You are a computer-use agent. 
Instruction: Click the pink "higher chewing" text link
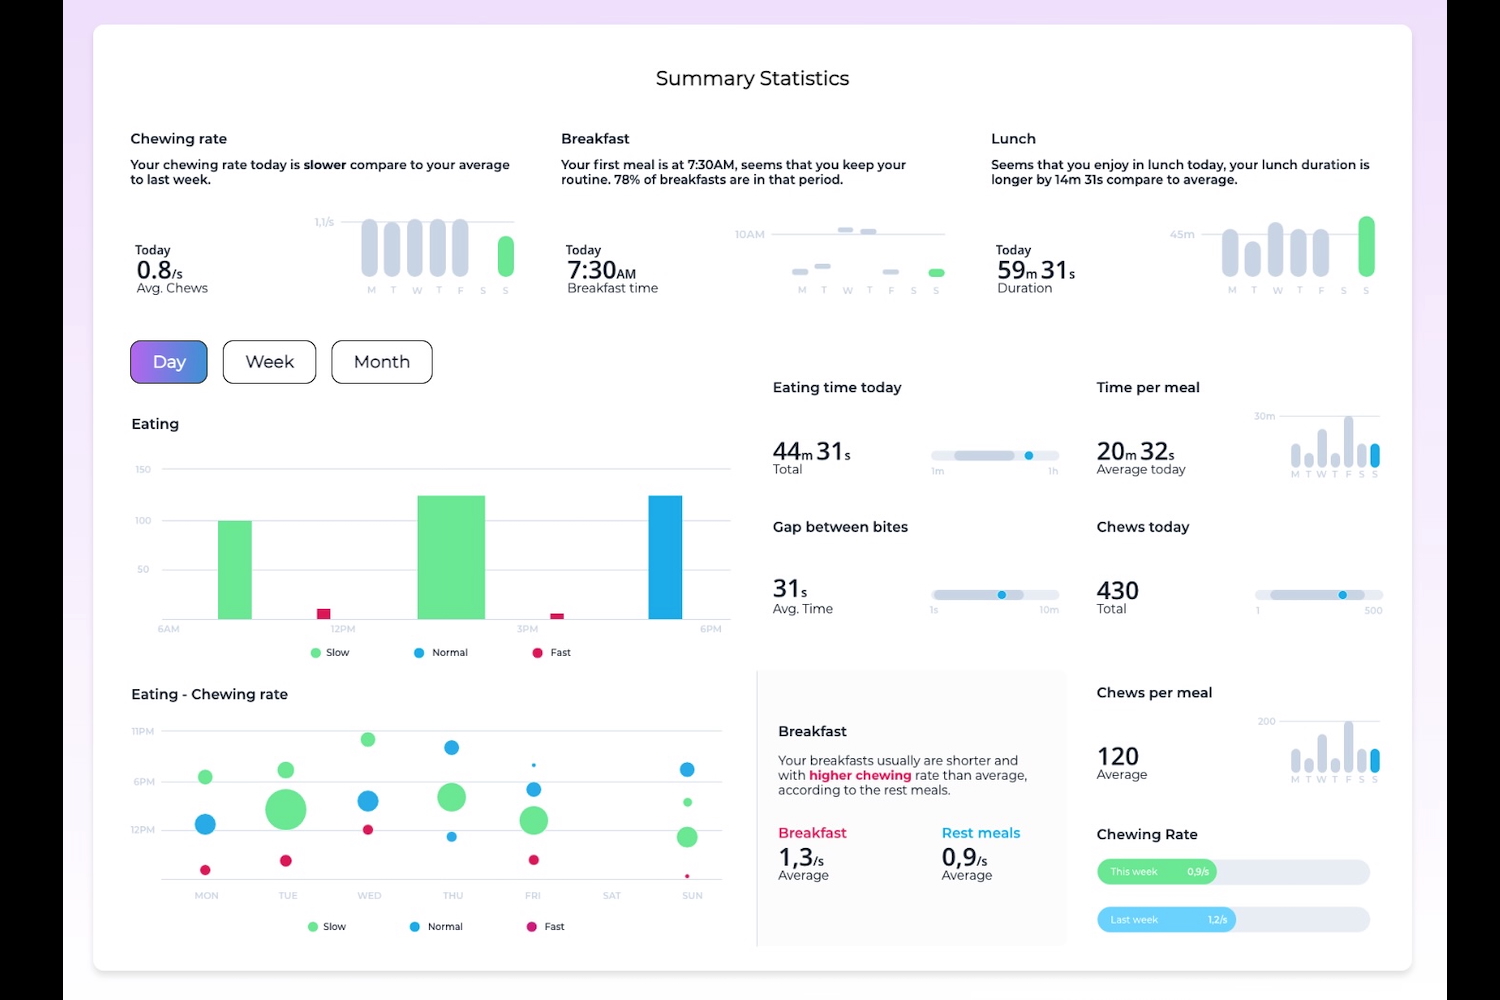[860, 775]
